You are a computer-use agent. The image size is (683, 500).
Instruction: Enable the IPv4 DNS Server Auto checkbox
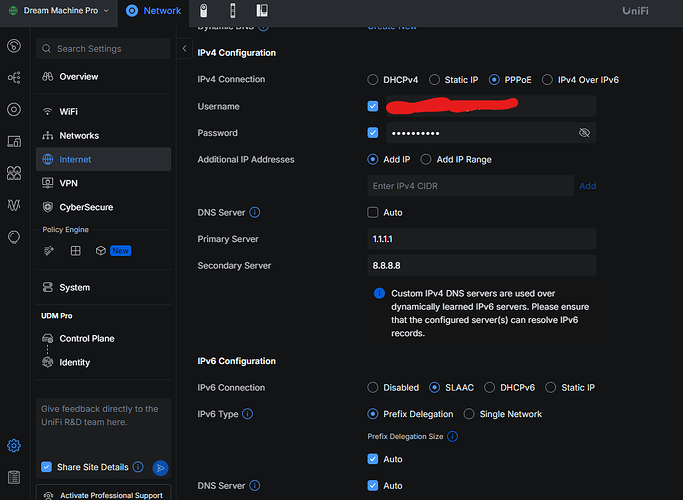coord(372,213)
